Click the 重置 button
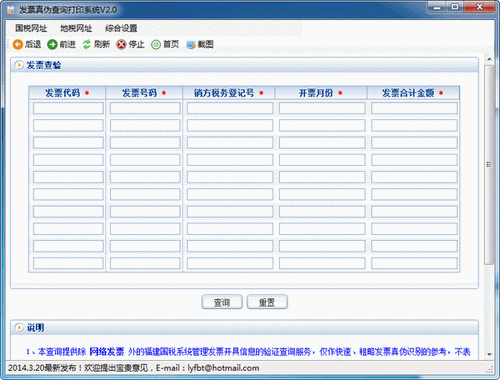Viewport: 500px width, 380px height. pos(267,302)
